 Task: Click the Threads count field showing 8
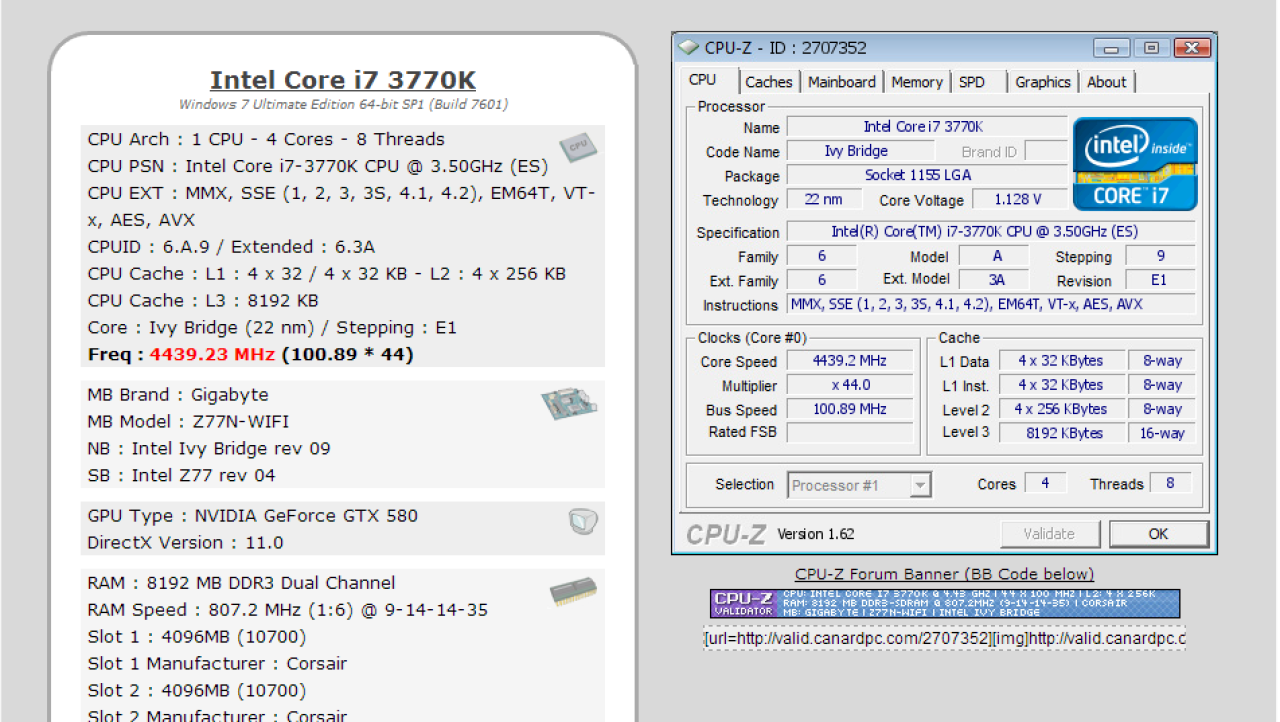(x=1169, y=483)
